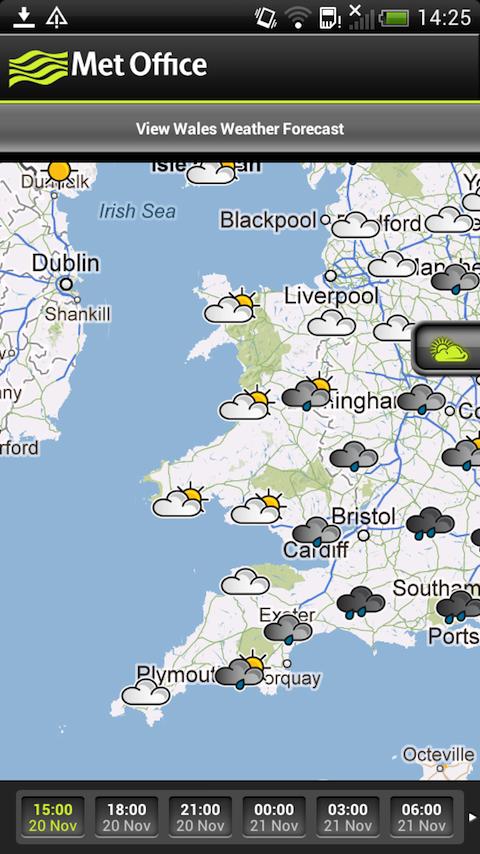The width and height of the screenshot is (480, 854).
Task: Tap sunny weather icon near Dundalk
Action: 59,172
